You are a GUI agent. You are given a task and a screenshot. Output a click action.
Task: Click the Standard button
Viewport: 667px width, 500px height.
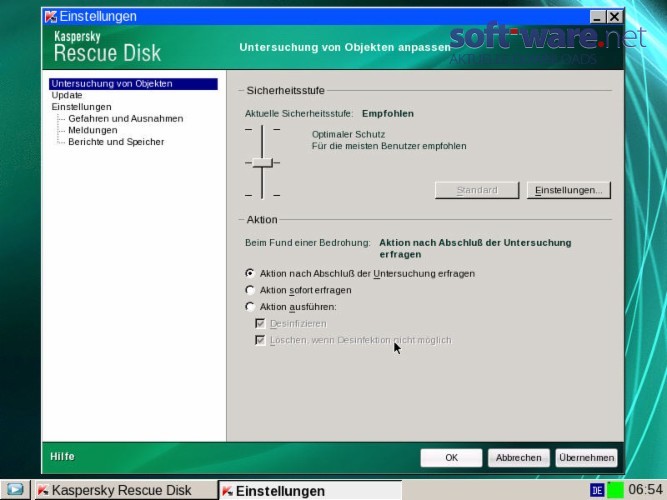click(x=477, y=190)
